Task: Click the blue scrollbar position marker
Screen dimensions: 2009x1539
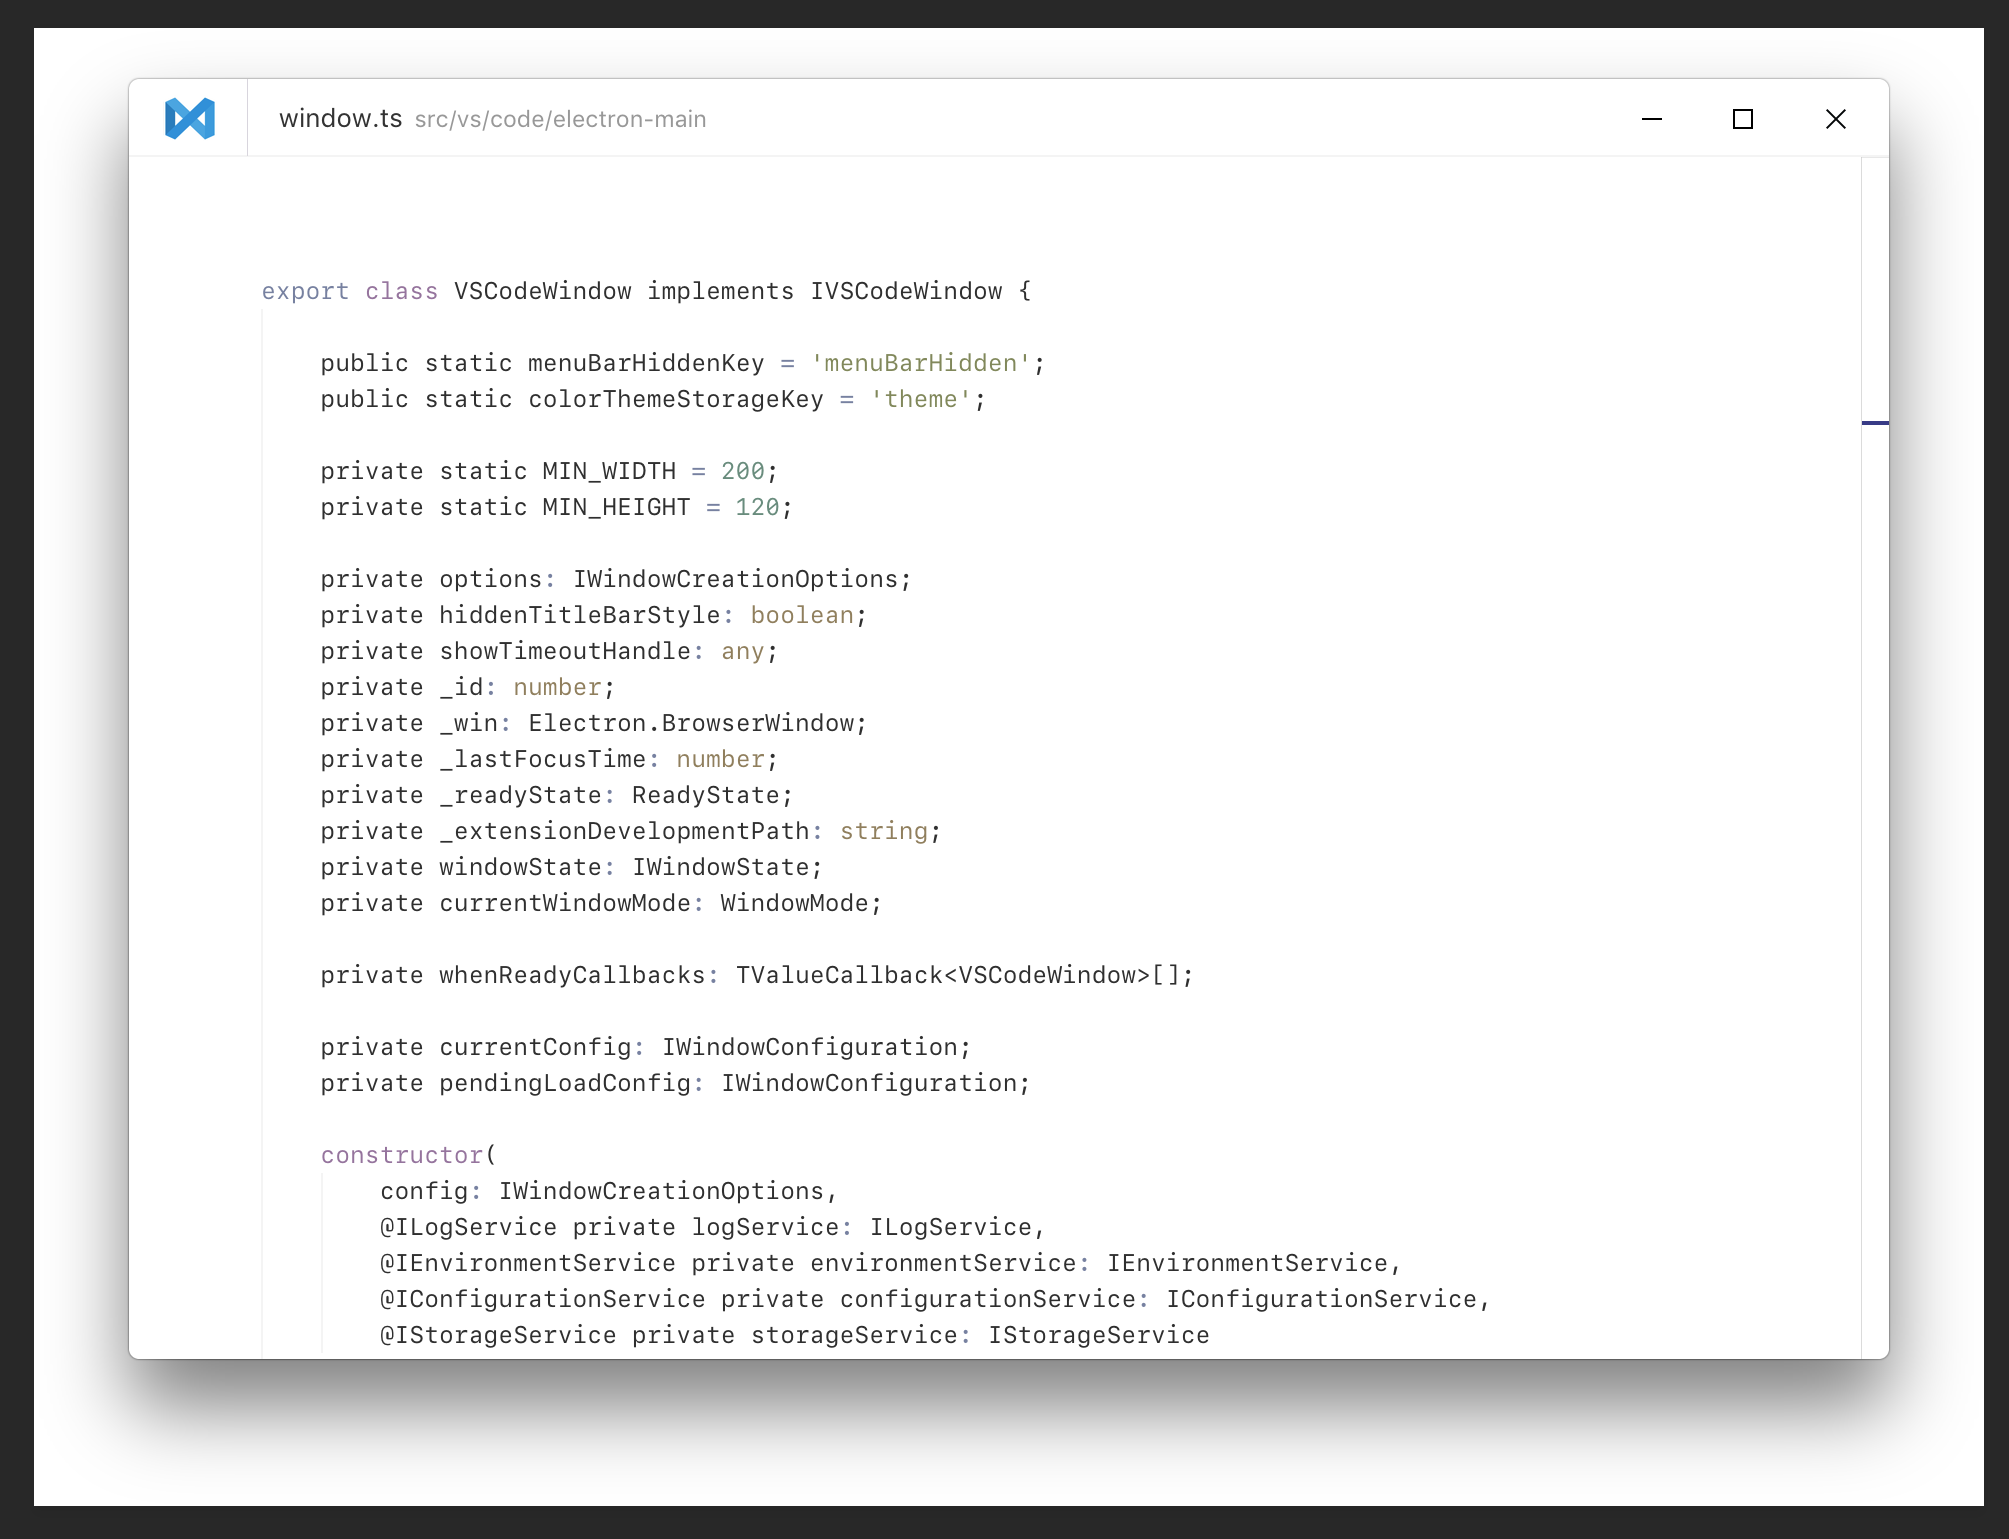Action: [1875, 423]
